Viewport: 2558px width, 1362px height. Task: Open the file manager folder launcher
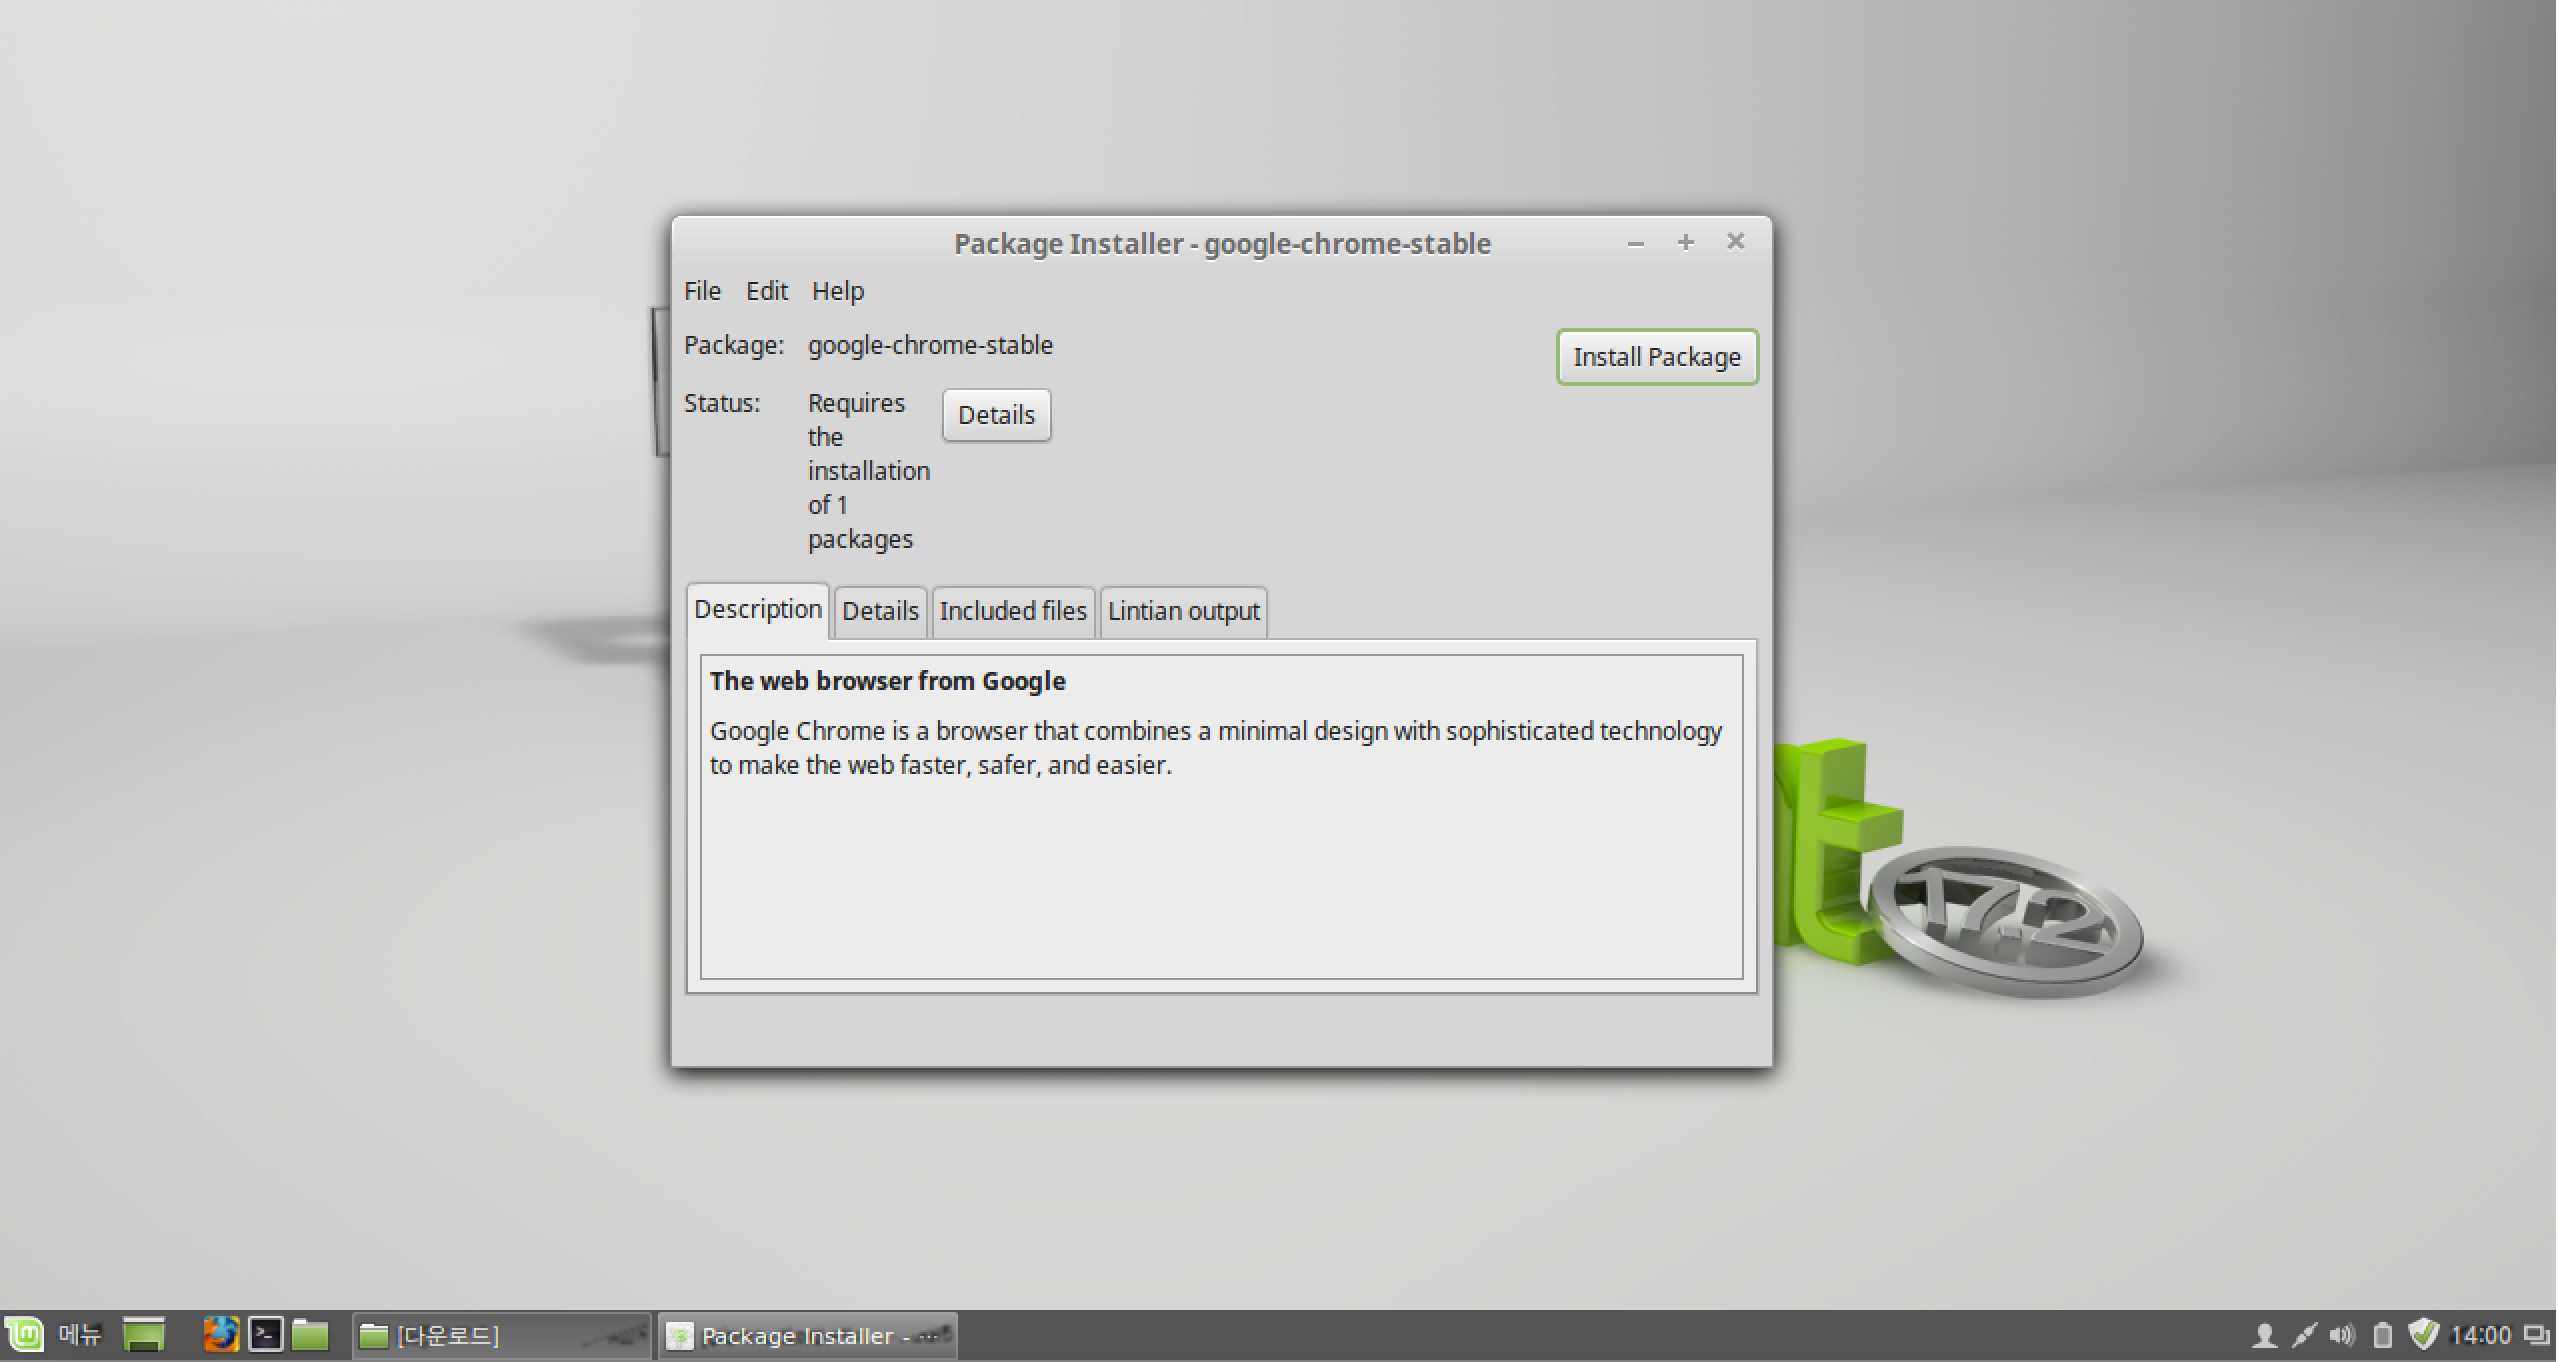click(x=311, y=1335)
